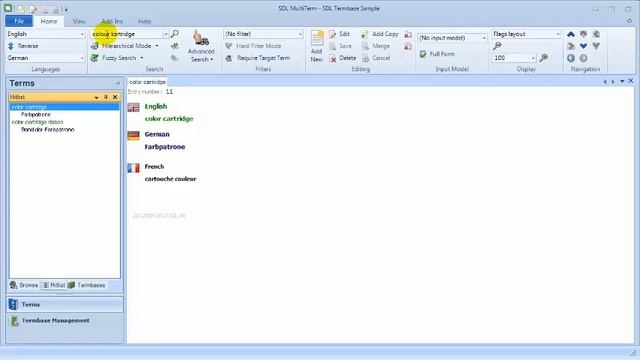Screen dimensions: 640x360
Task: Click the application icon in the title bar
Action: (8, 8)
